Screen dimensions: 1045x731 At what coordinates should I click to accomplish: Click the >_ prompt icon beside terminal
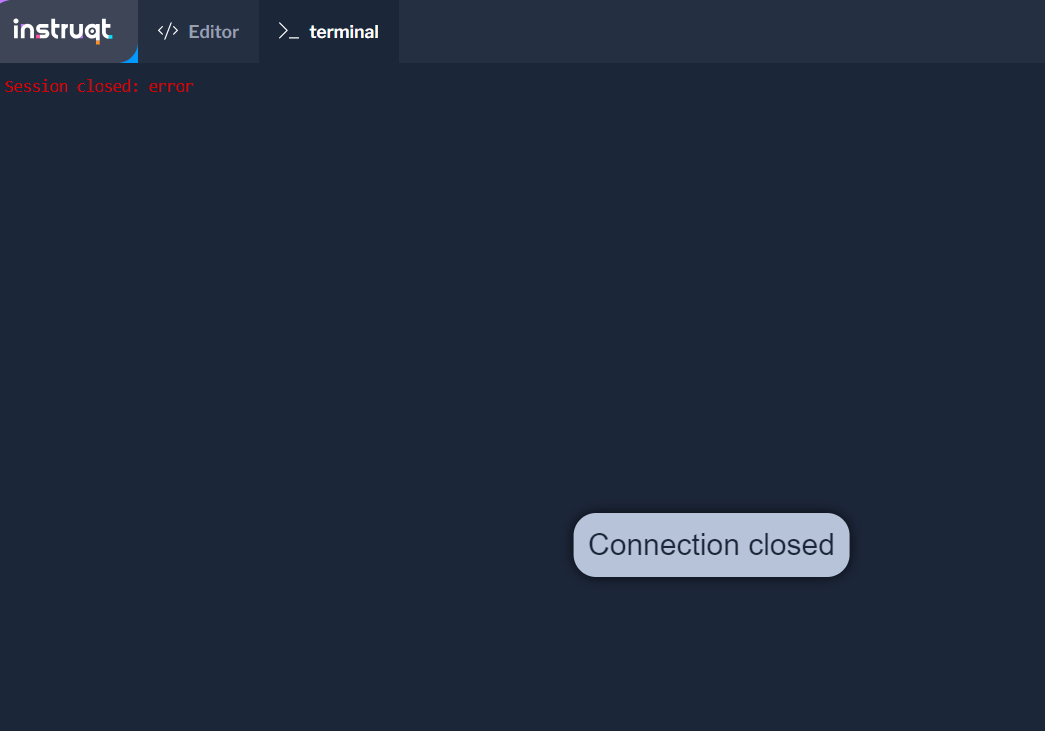(x=288, y=31)
